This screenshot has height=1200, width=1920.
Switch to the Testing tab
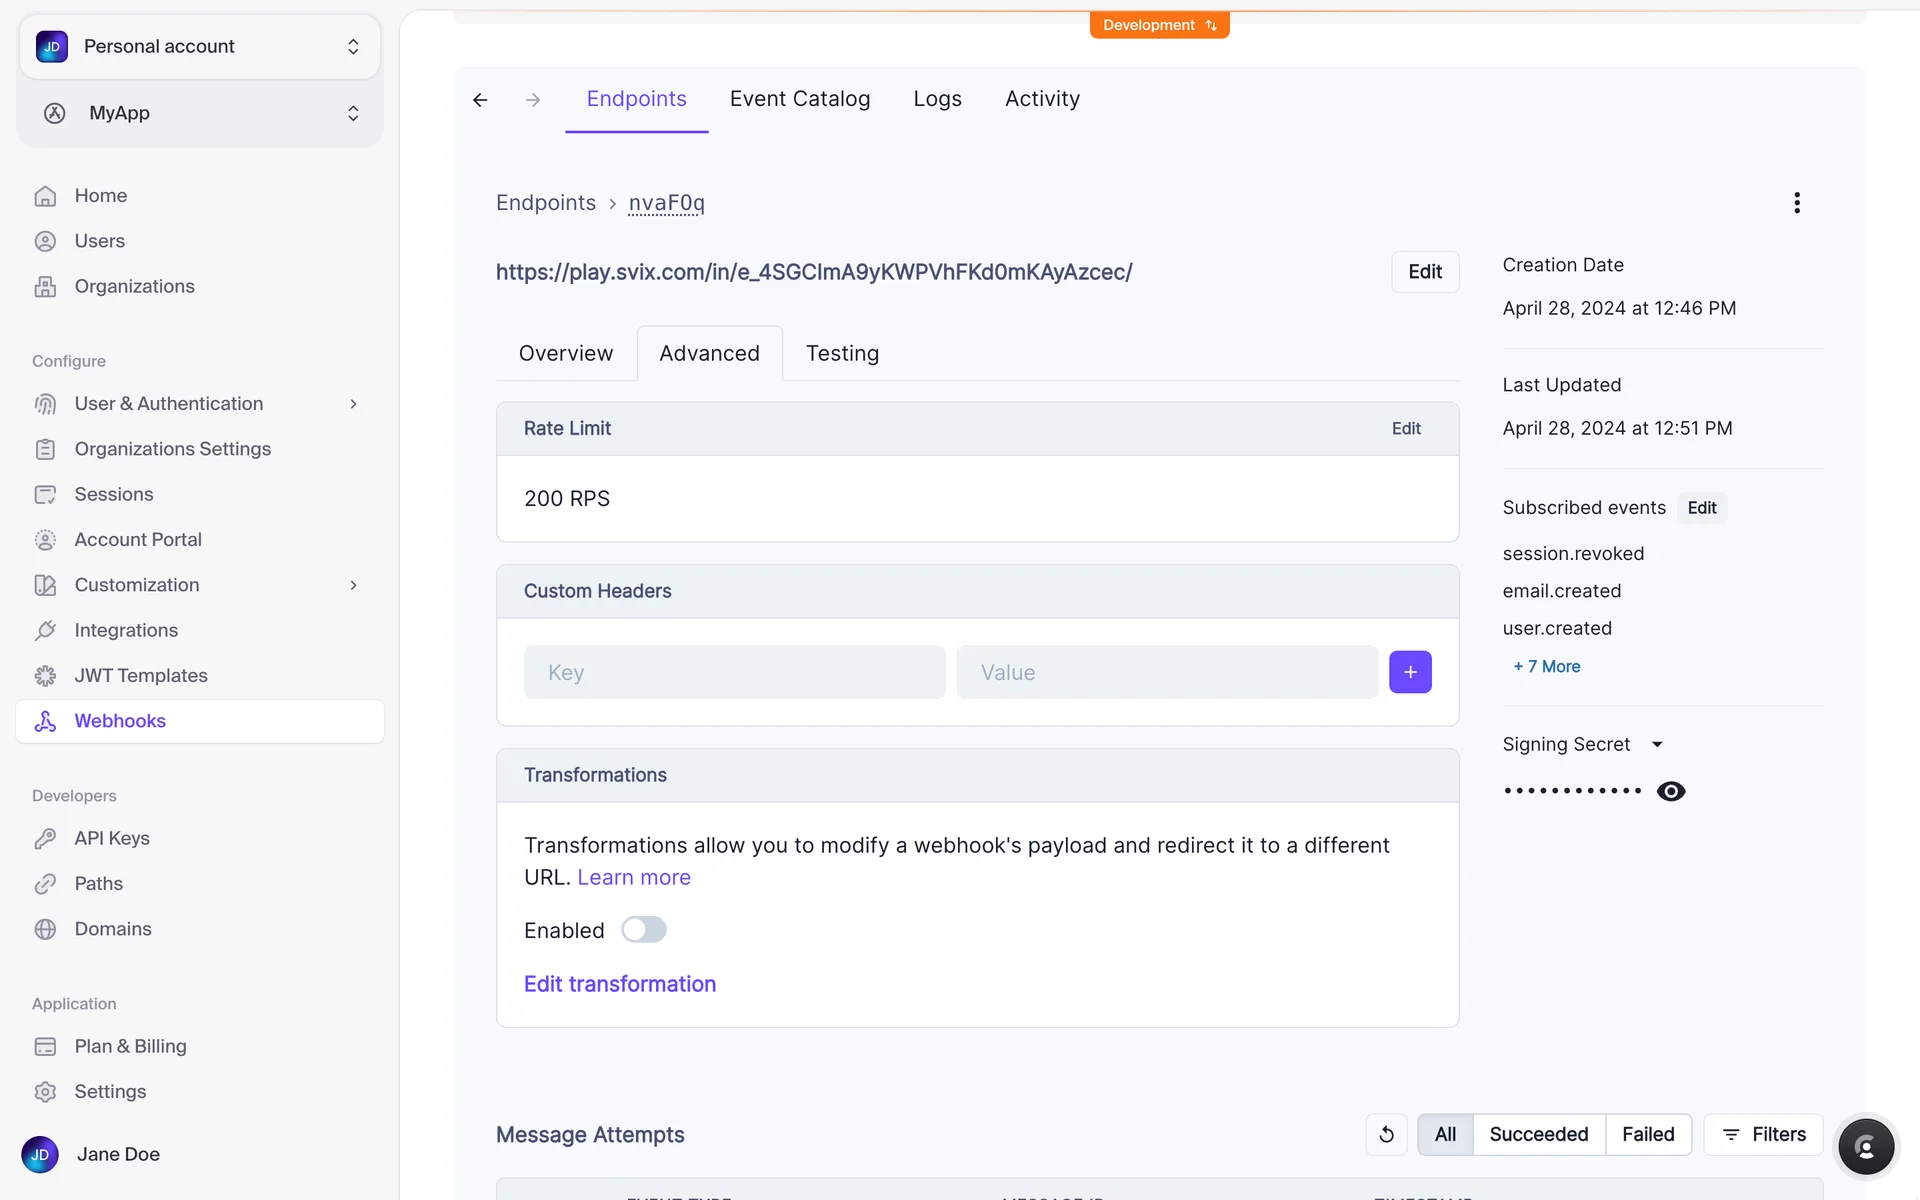coord(842,353)
